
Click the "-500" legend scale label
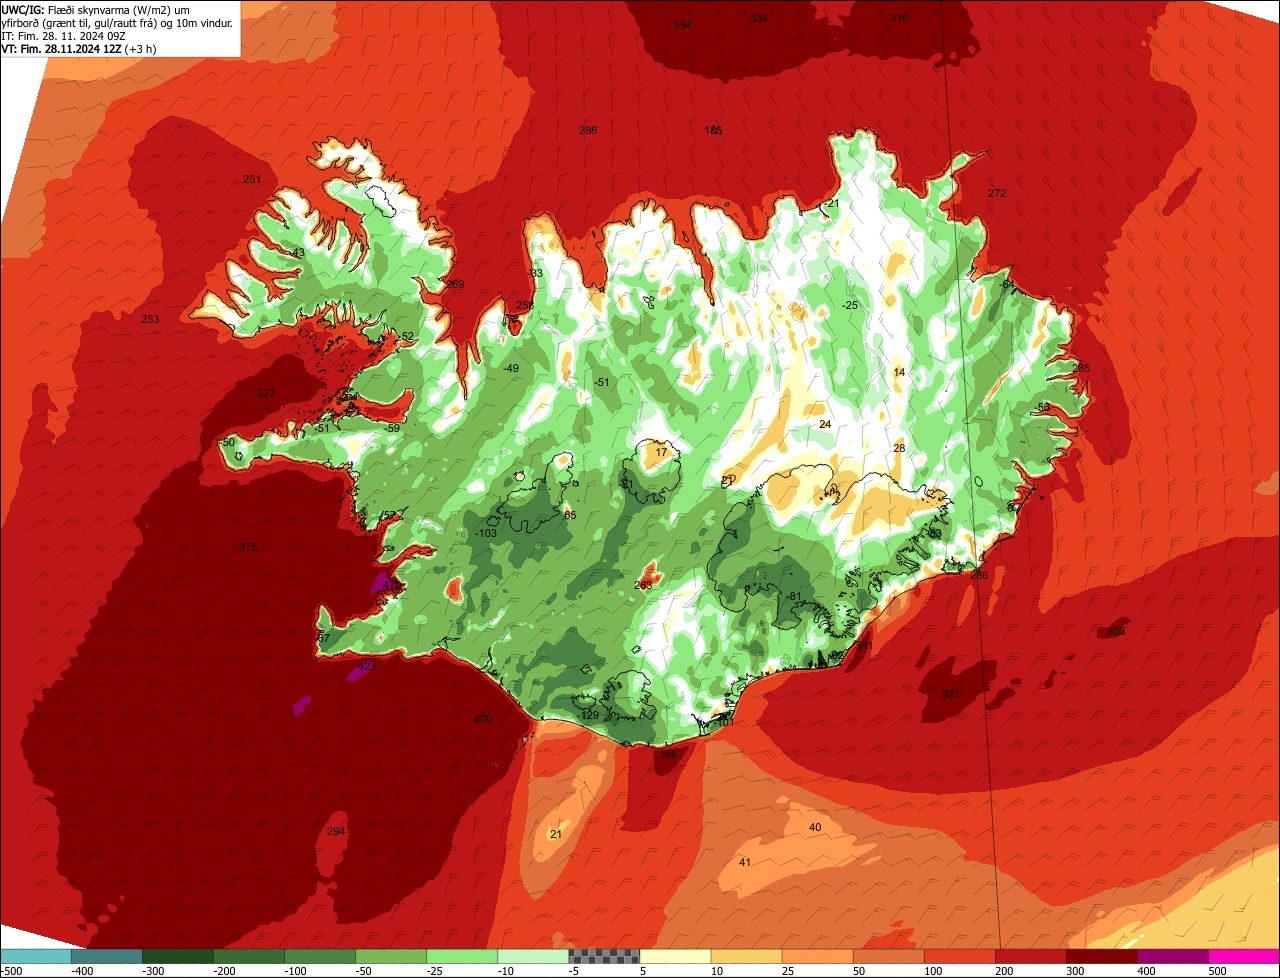pos(11,970)
